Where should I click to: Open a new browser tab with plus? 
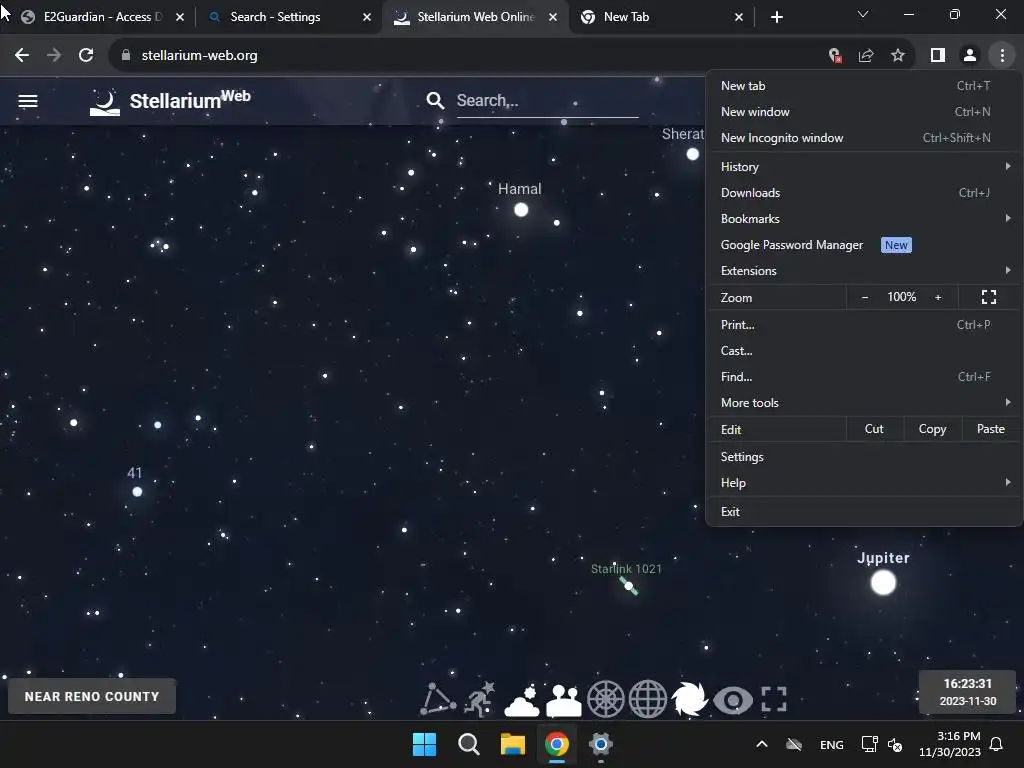point(776,17)
